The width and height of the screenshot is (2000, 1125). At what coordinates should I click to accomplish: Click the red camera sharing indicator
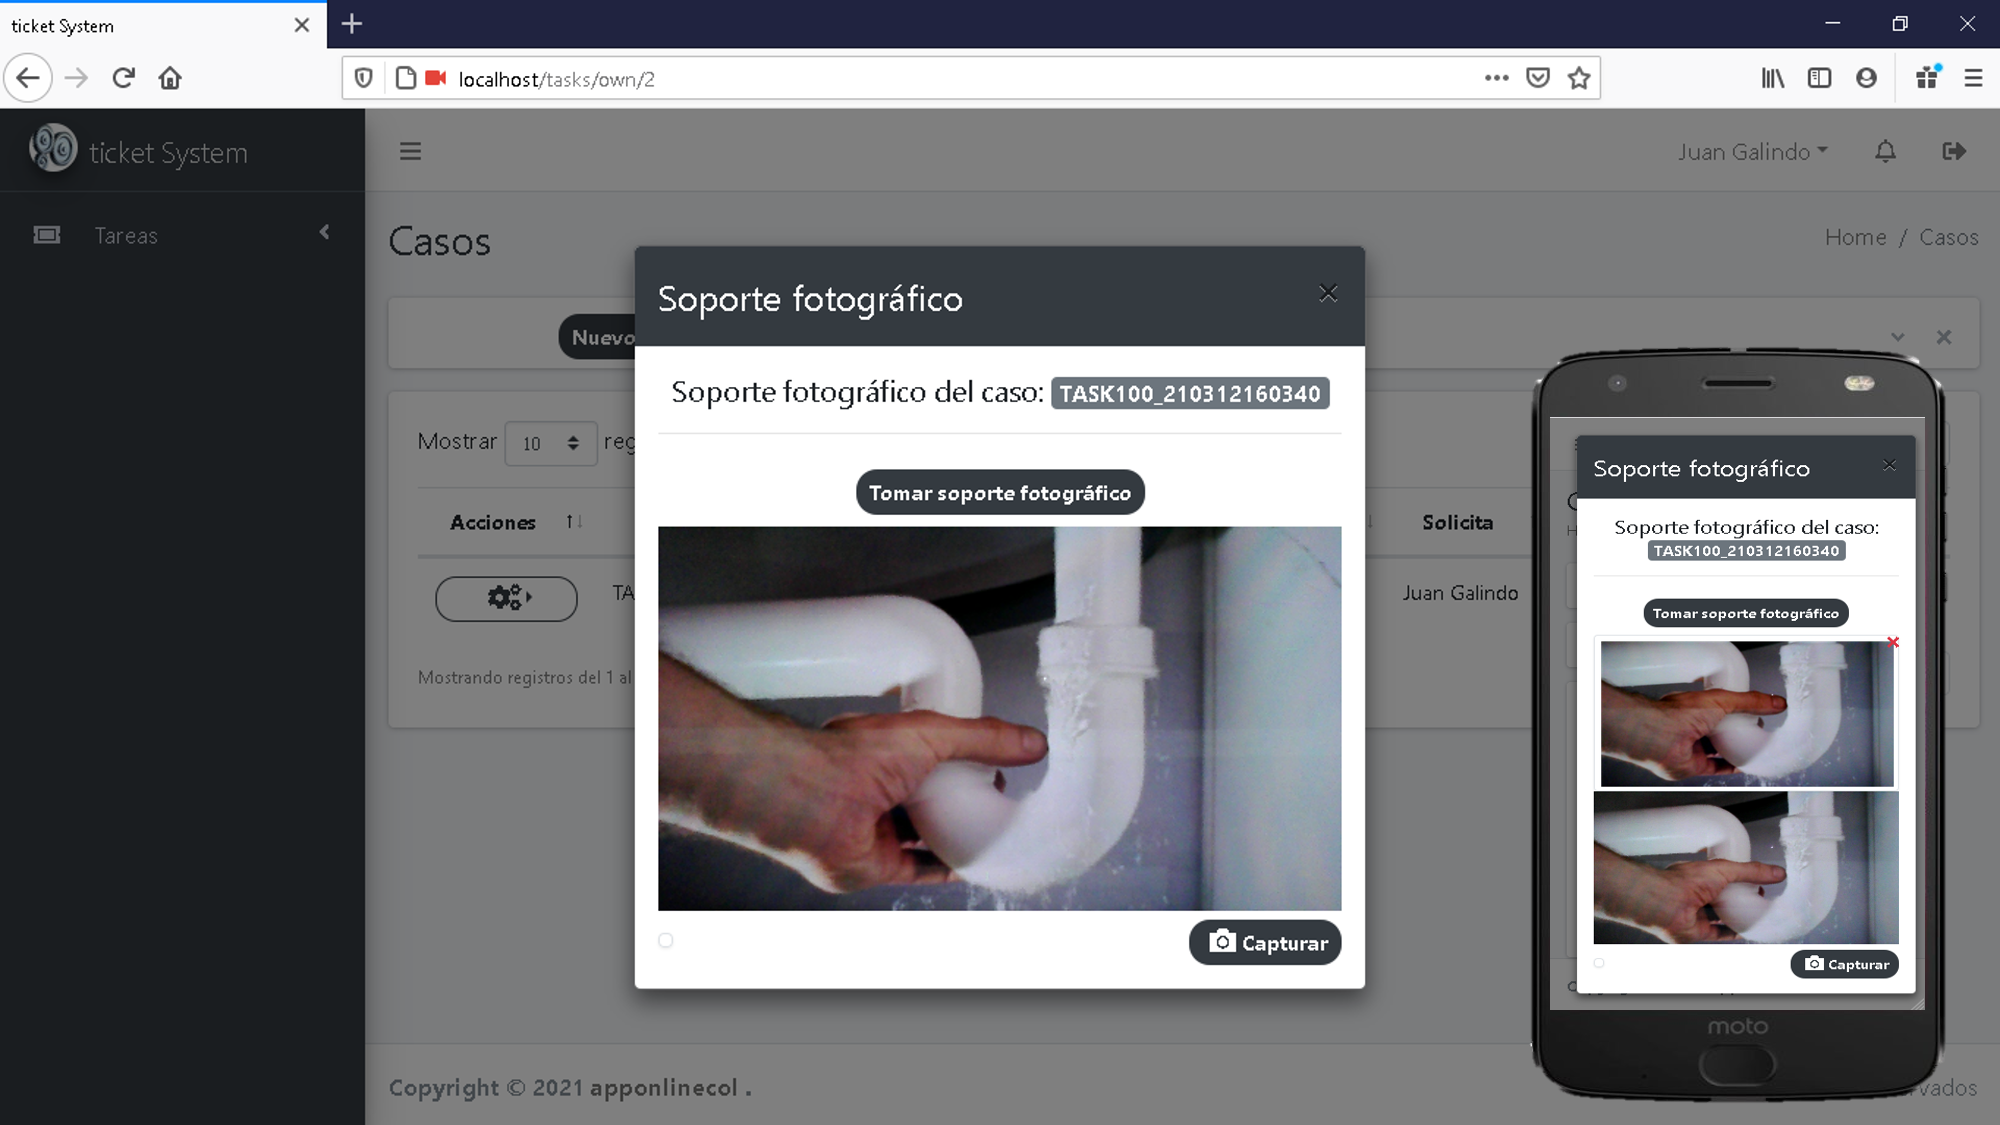click(x=435, y=78)
